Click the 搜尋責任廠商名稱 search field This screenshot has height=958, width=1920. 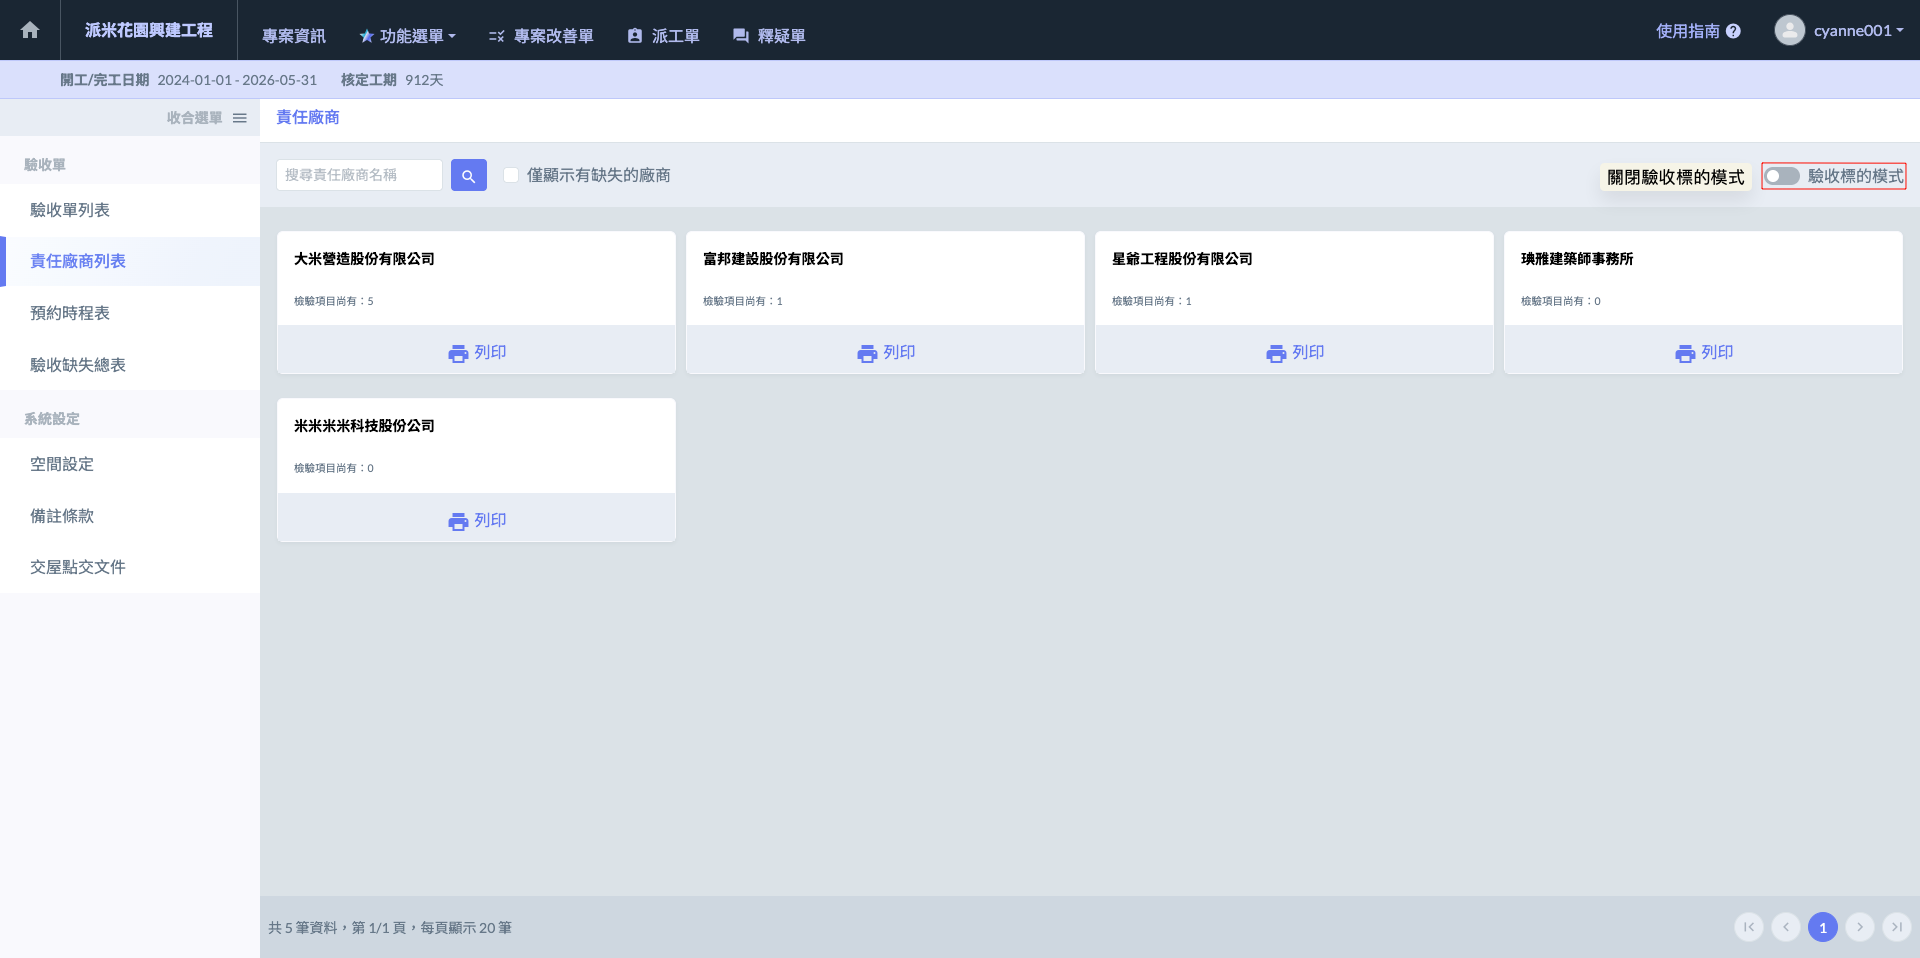[359, 175]
